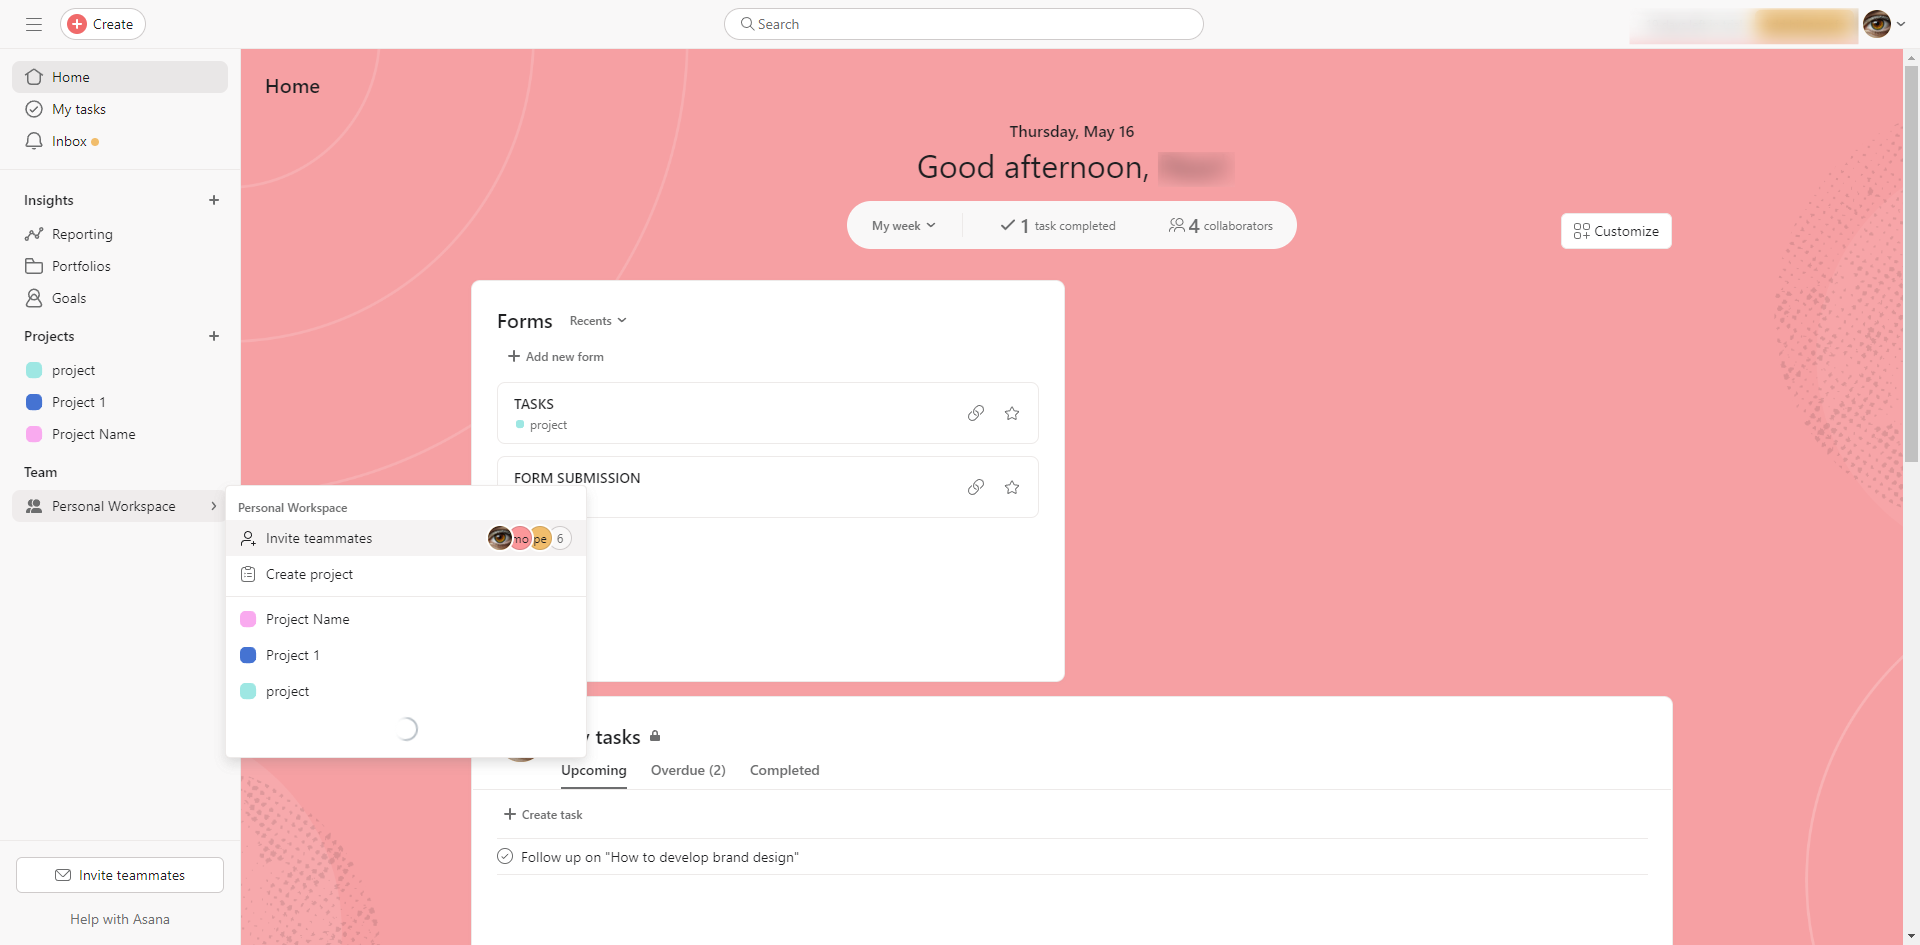1920x945 pixels.
Task: Click the pink swatch of sidebar Project Name
Action: tap(34, 434)
